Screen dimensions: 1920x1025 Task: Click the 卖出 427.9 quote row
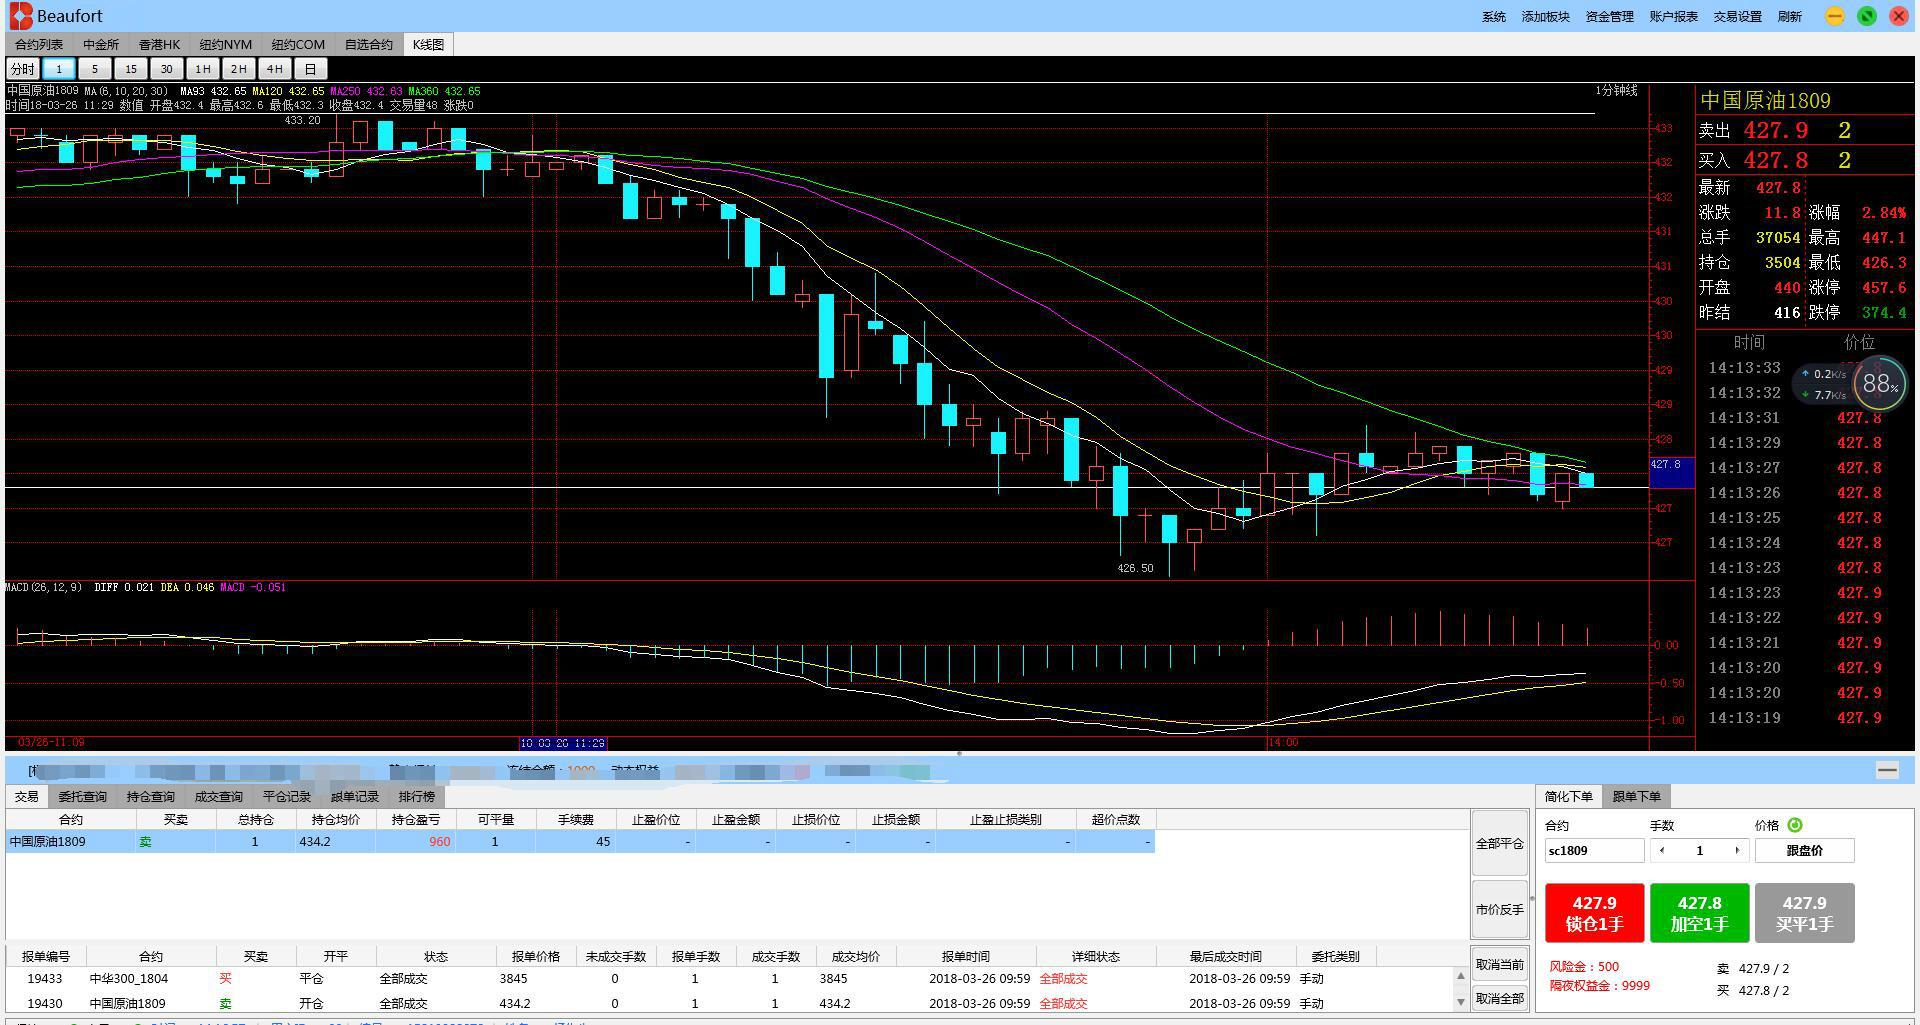[x=1805, y=131]
